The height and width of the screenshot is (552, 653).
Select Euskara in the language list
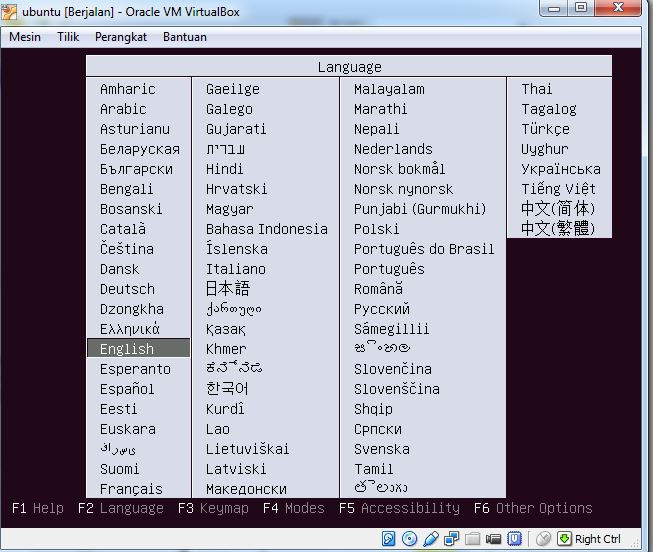pos(127,429)
